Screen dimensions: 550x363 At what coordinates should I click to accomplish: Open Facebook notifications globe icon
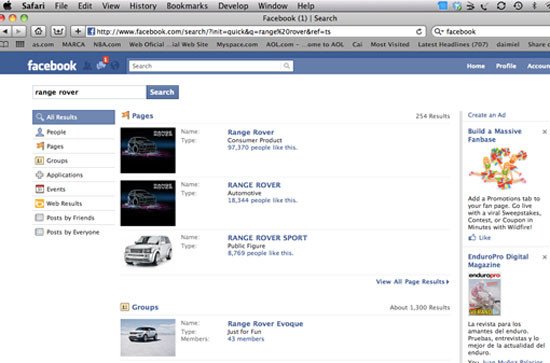click(115, 65)
